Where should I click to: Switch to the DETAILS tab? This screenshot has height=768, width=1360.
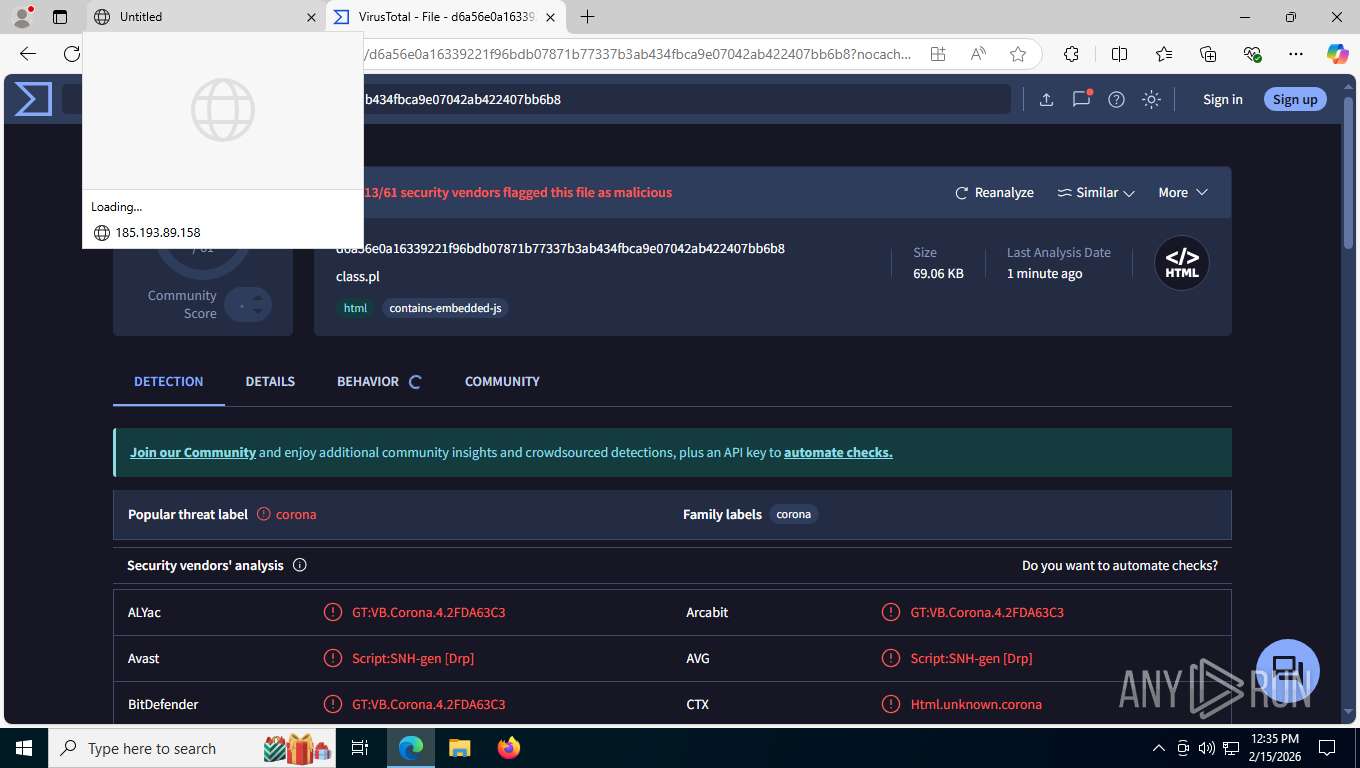tap(270, 382)
